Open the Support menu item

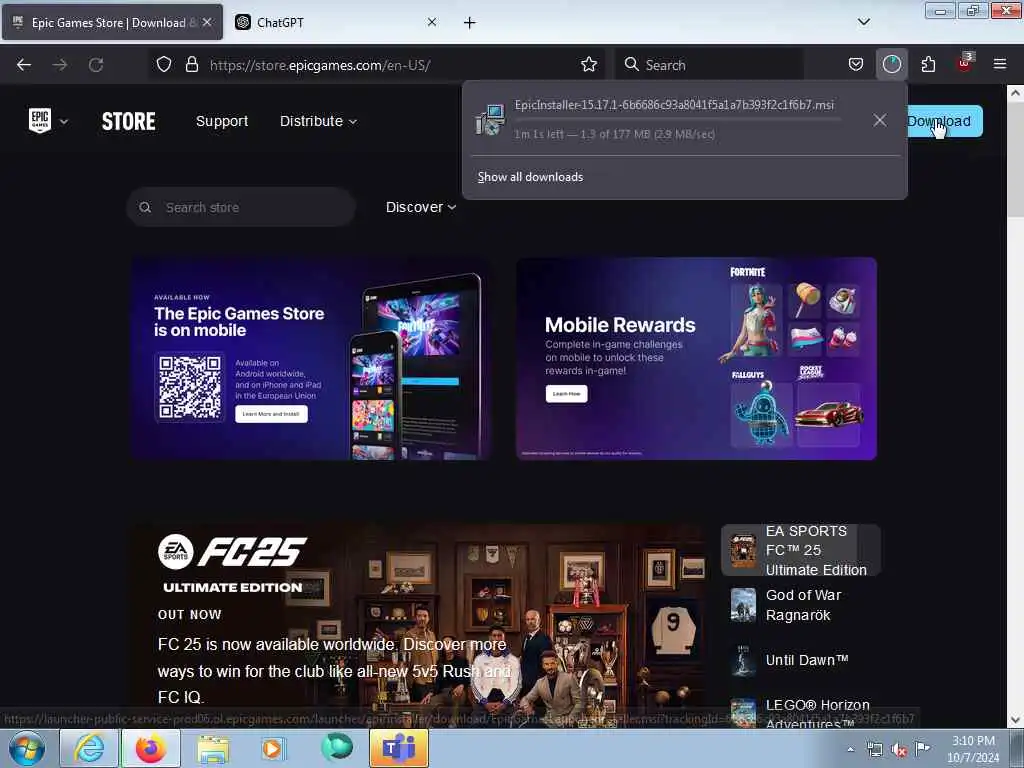click(222, 121)
